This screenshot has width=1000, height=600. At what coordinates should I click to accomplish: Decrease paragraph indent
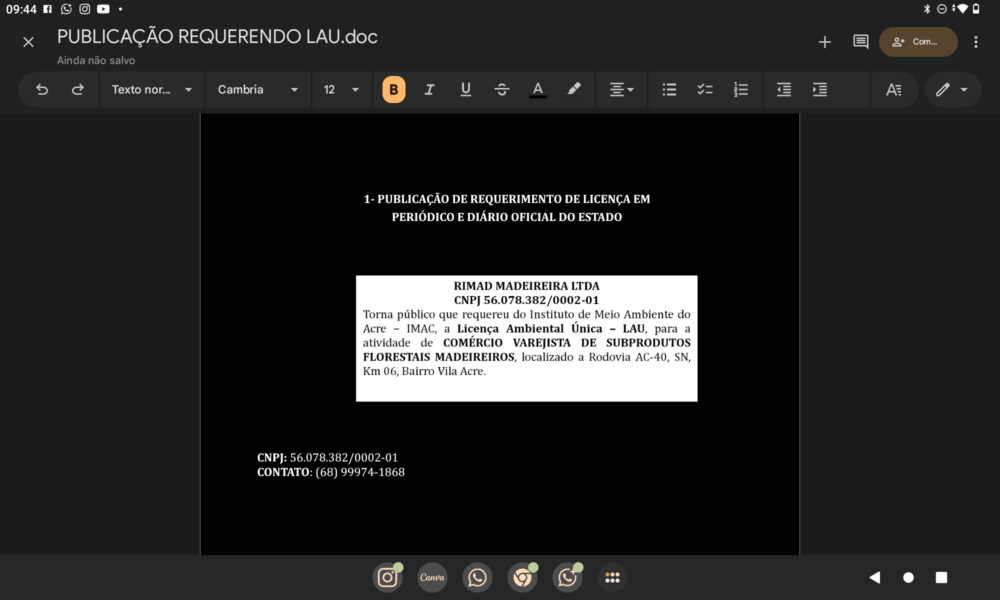[x=784, y=90]
